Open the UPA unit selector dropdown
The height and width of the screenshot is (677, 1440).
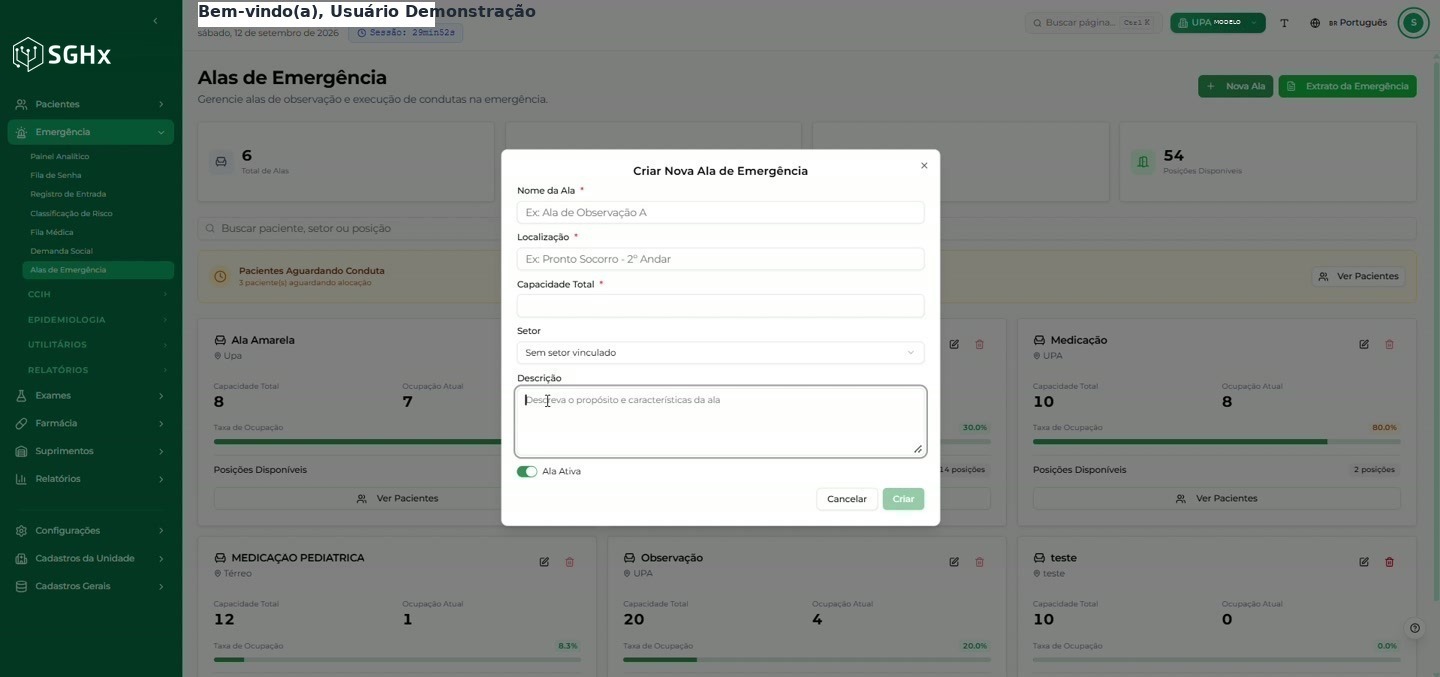(x=1218, y=23)
